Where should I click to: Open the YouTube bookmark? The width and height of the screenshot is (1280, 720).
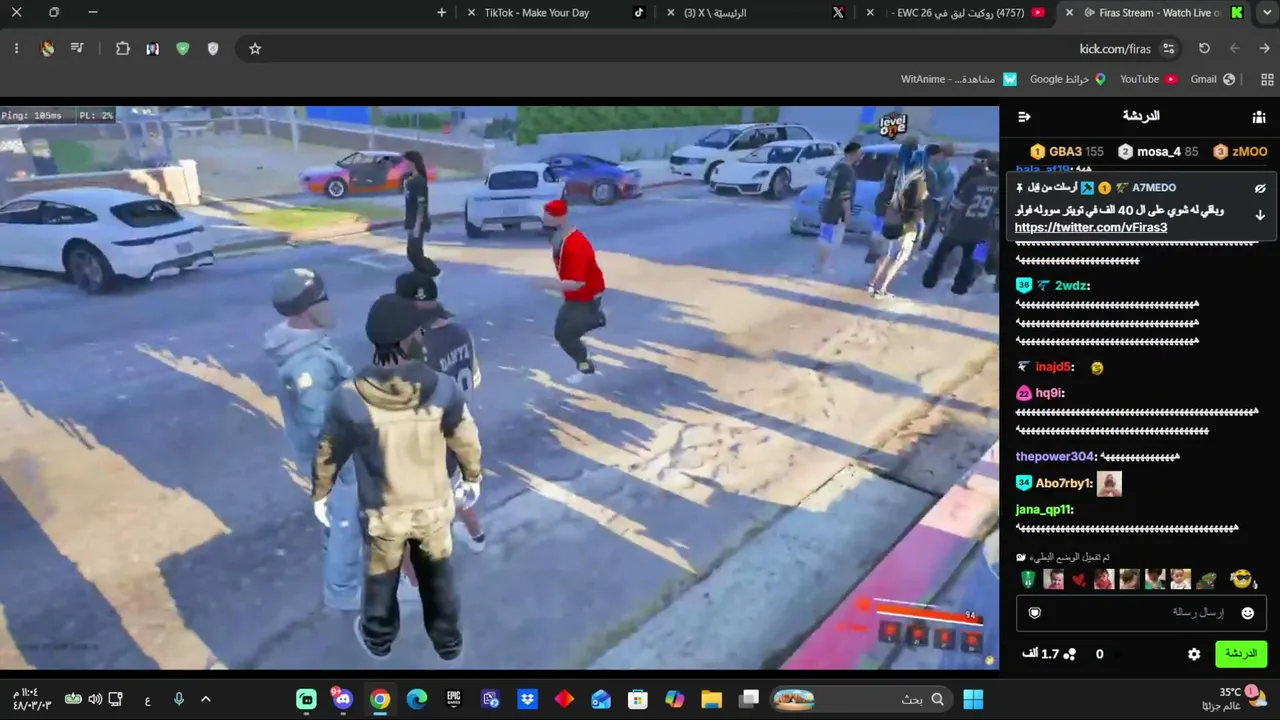point(1148,79)
